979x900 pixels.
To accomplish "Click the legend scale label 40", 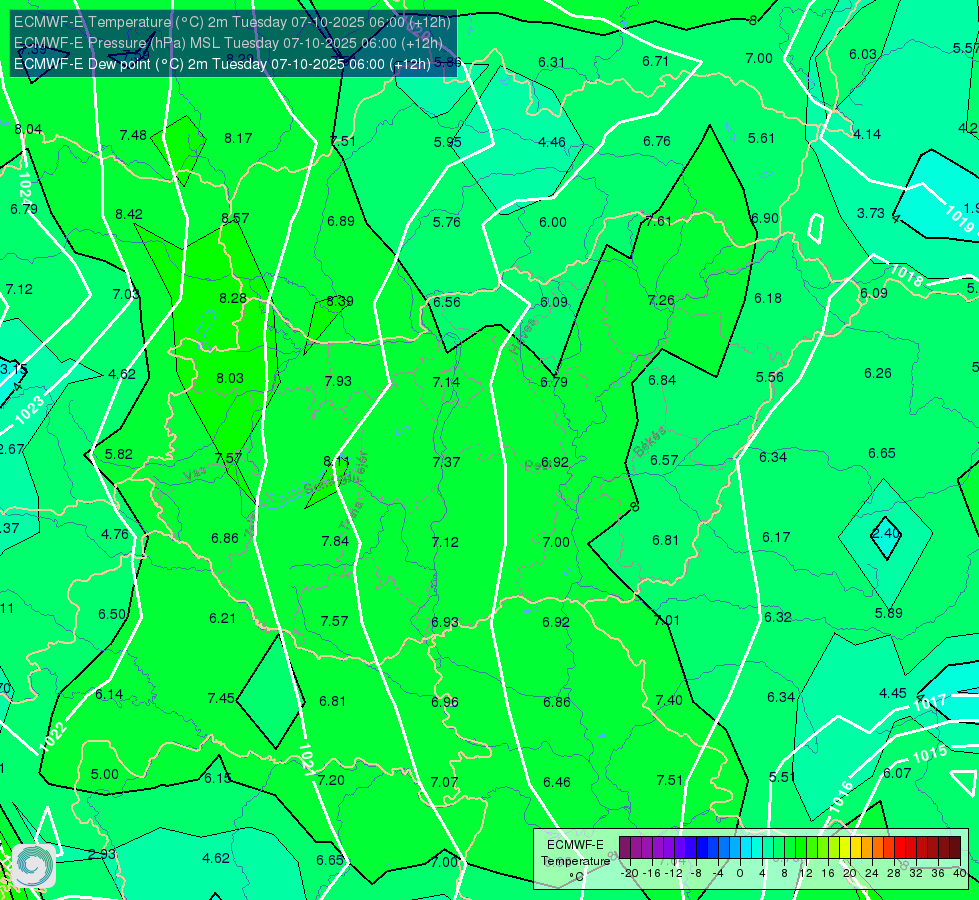I will point(960,873).
